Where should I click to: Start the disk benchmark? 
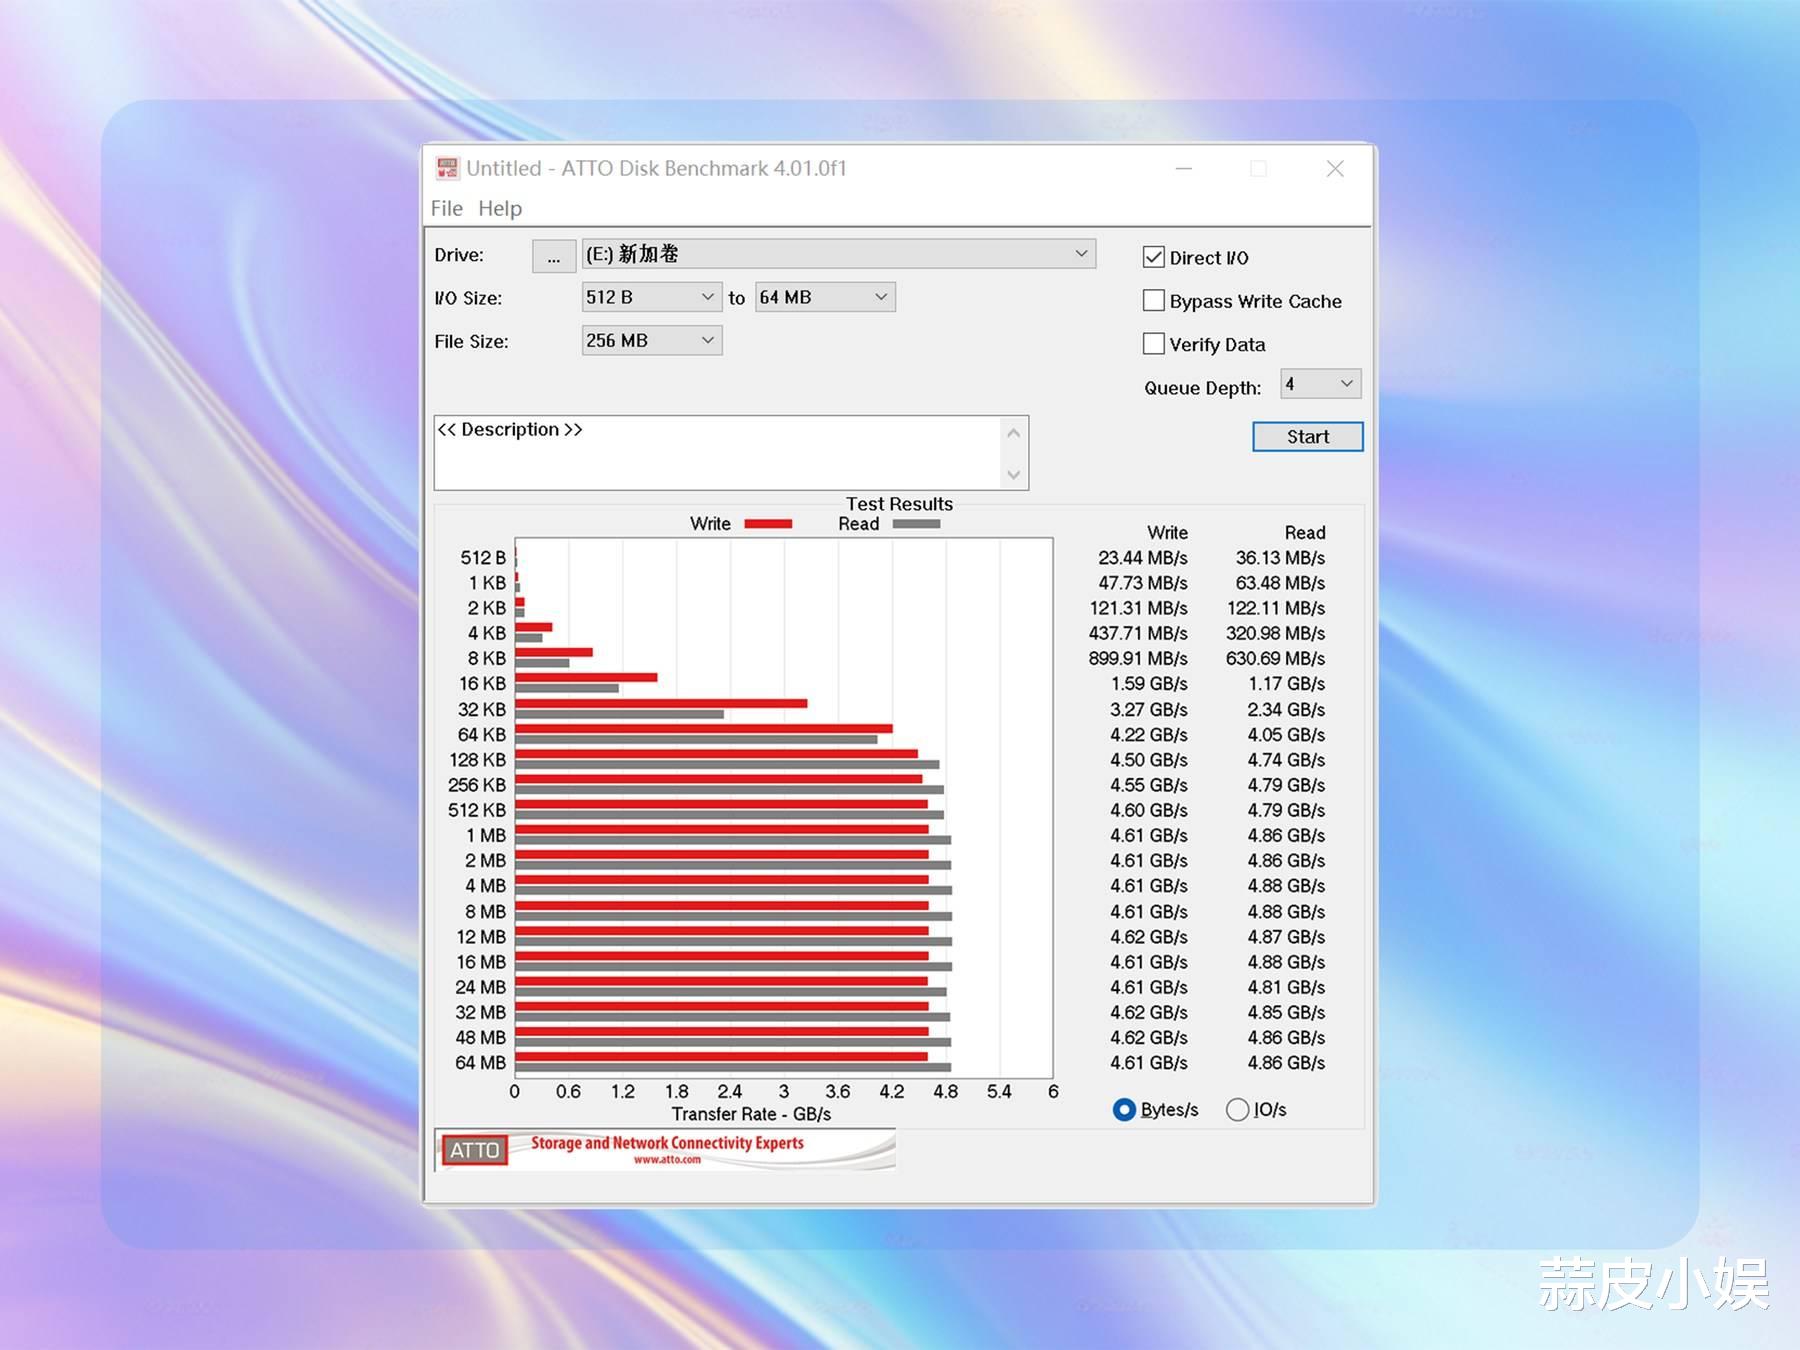1307,436
